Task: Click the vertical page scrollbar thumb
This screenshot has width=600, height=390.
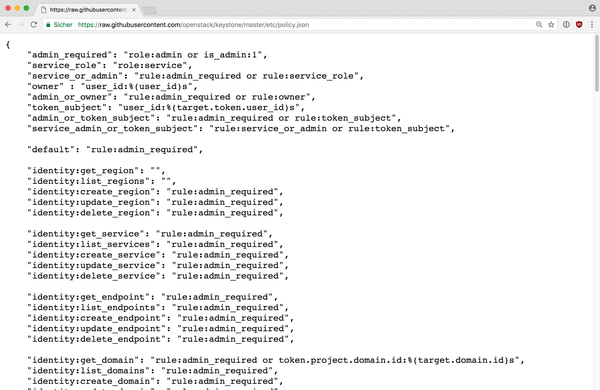Action: click(597, 63)
